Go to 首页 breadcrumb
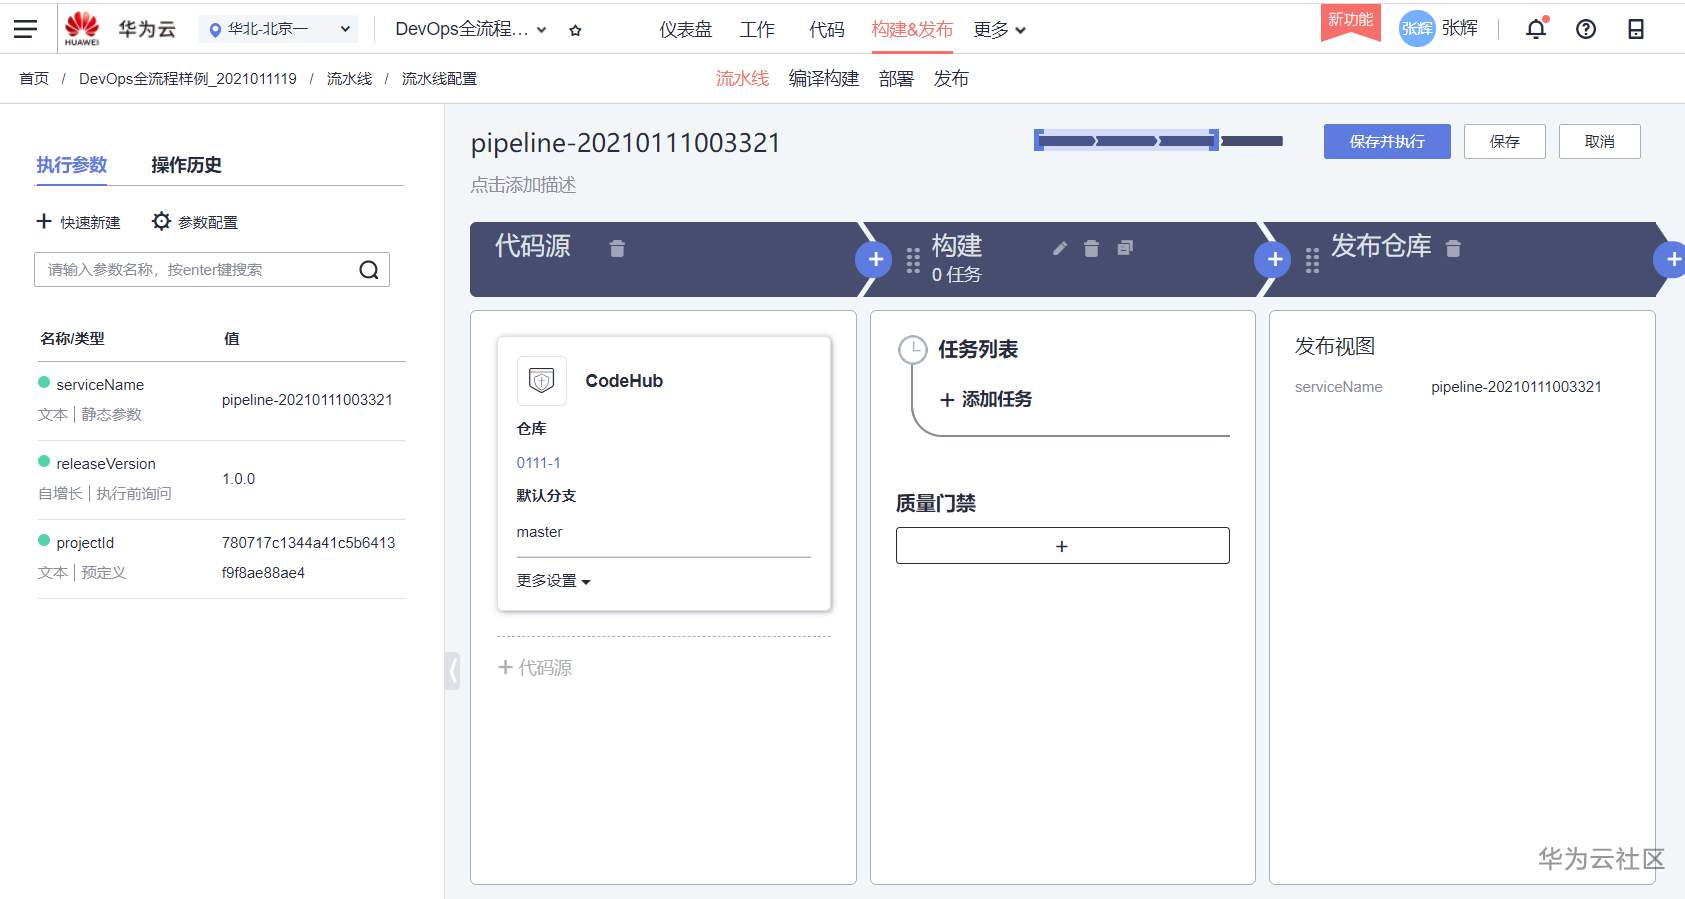 tap(34, 79)
